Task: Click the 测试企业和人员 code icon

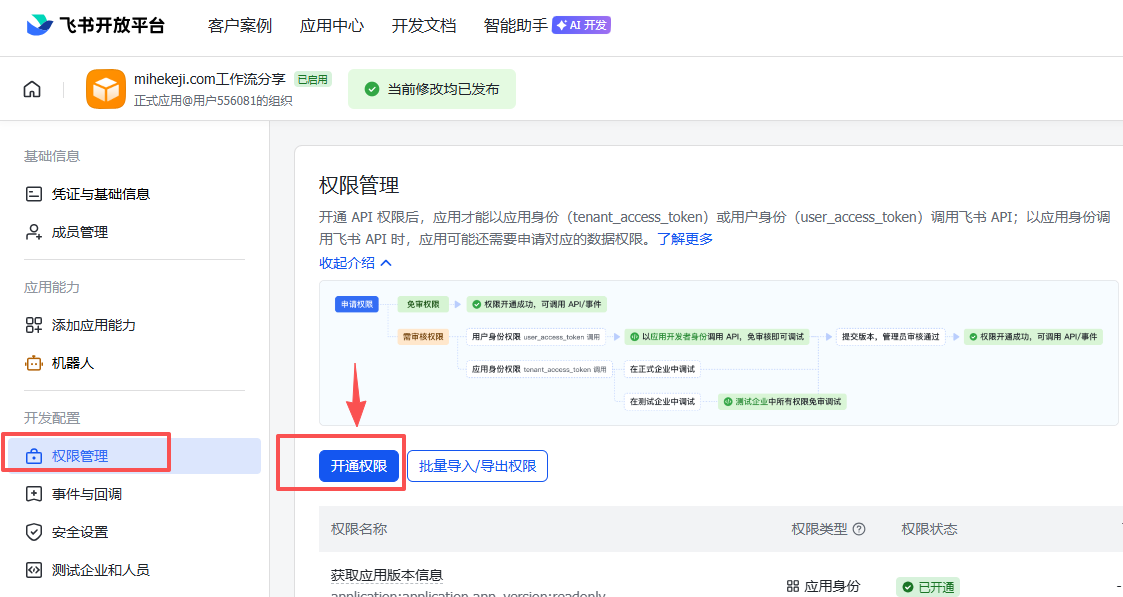Action: 34,570
